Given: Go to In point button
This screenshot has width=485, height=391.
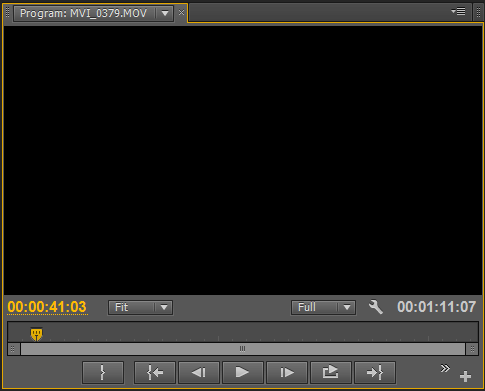Looking at the screenshot, I should 155,372.
